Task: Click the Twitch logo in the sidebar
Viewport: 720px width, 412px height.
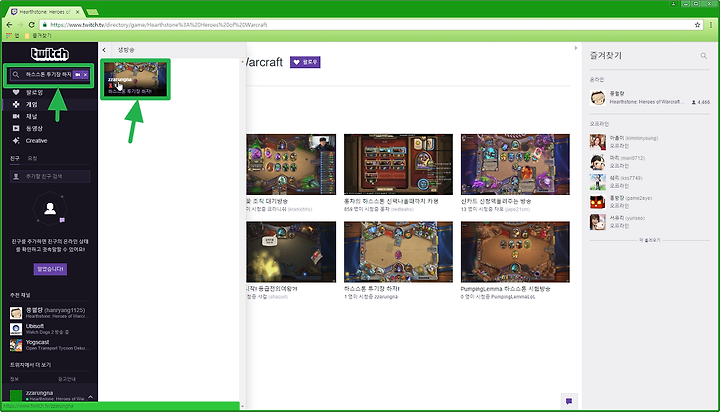Action: coord(50,54)
